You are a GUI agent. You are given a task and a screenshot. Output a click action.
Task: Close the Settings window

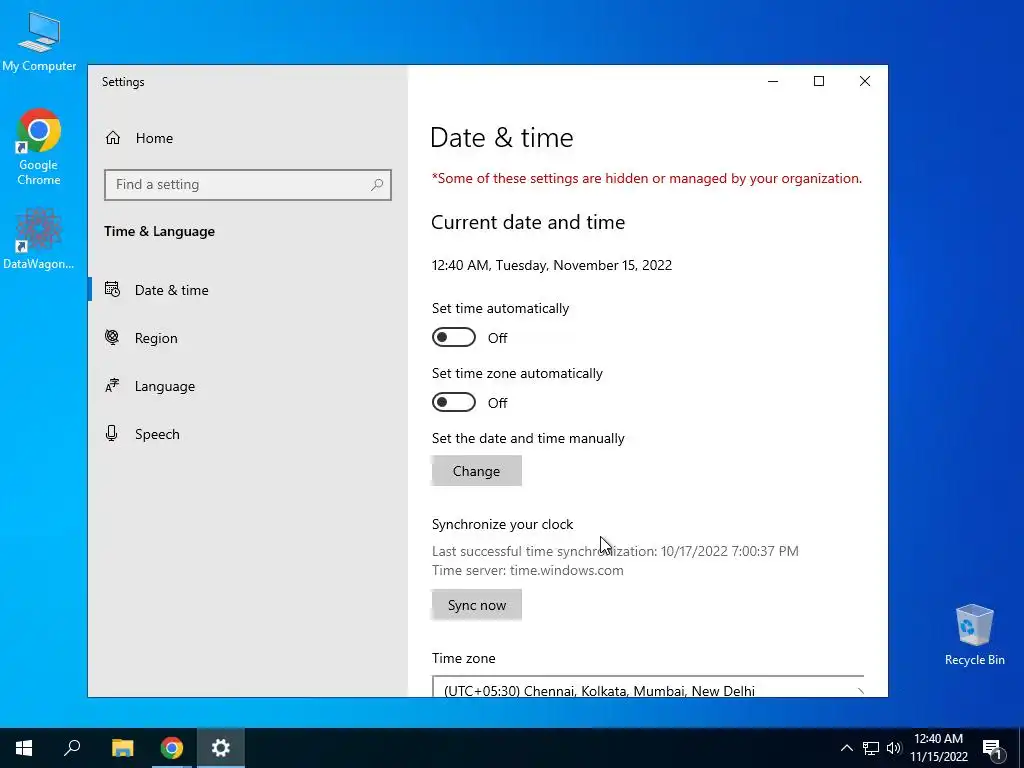(x=865, y=81)
